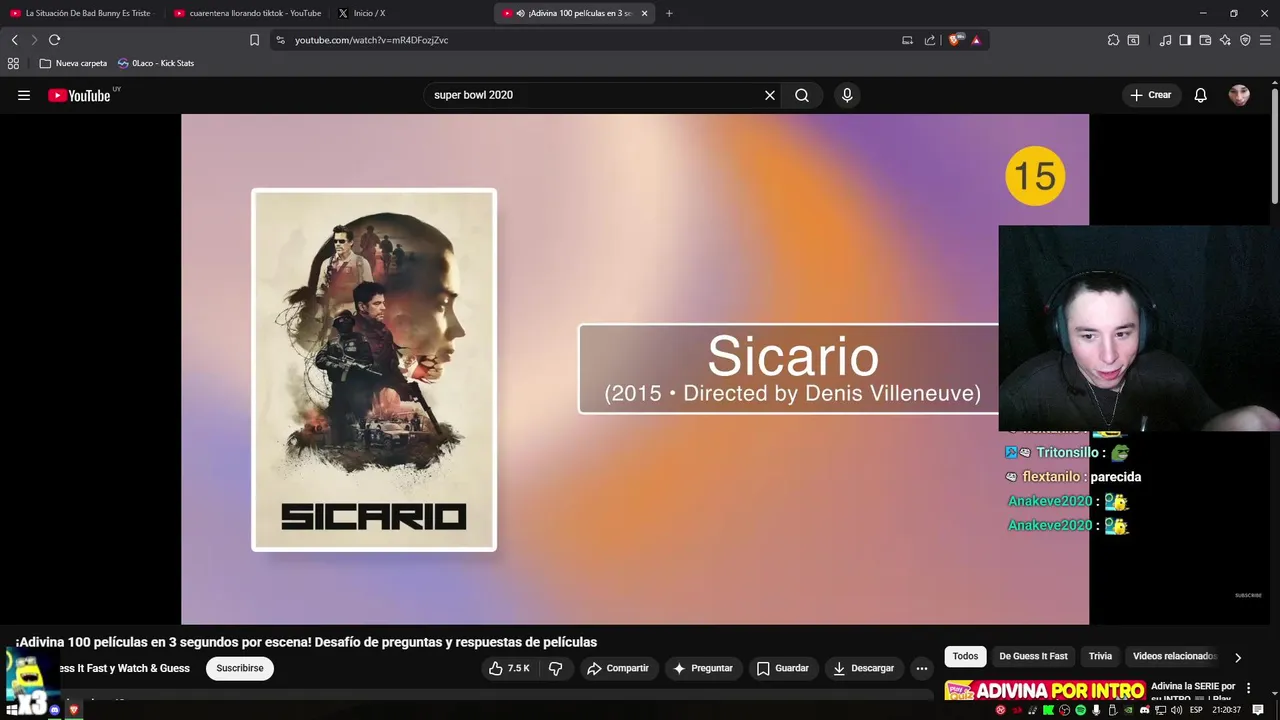The image size is (1280, 720).
Task: Click the Compartir share button
Action: (618, 668)
